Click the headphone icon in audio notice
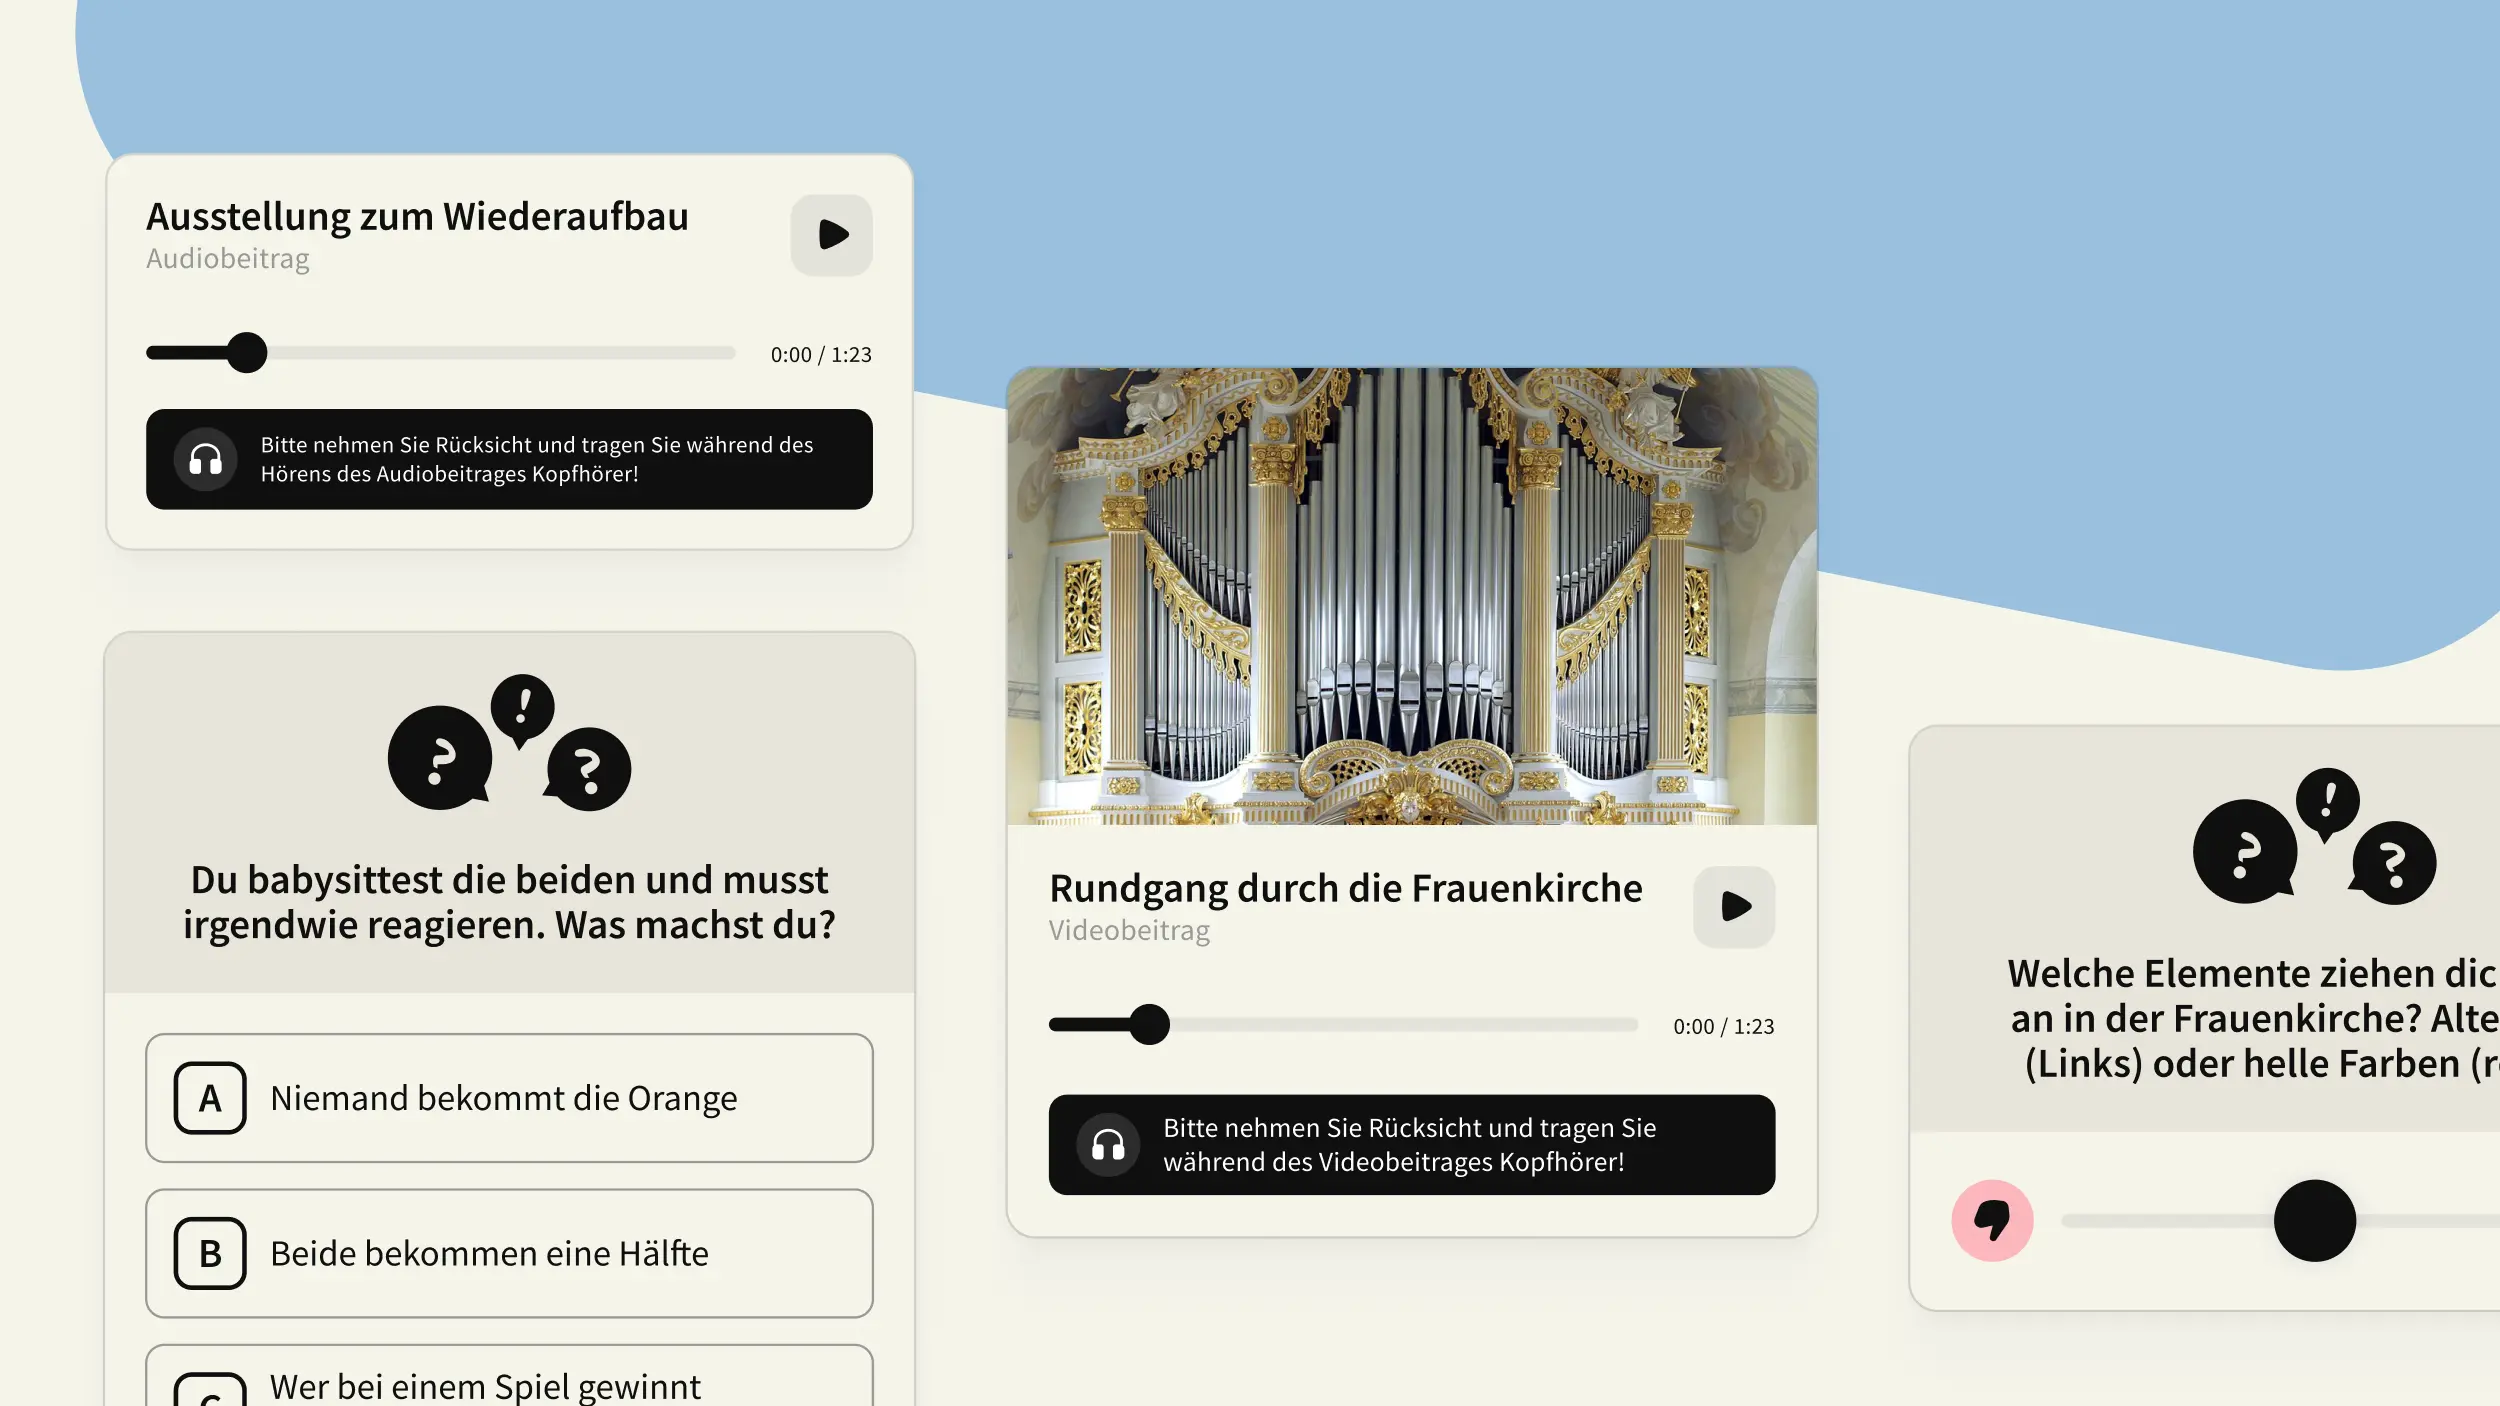This screenshot has height=1406, width=2500. (x=206, y=460)
